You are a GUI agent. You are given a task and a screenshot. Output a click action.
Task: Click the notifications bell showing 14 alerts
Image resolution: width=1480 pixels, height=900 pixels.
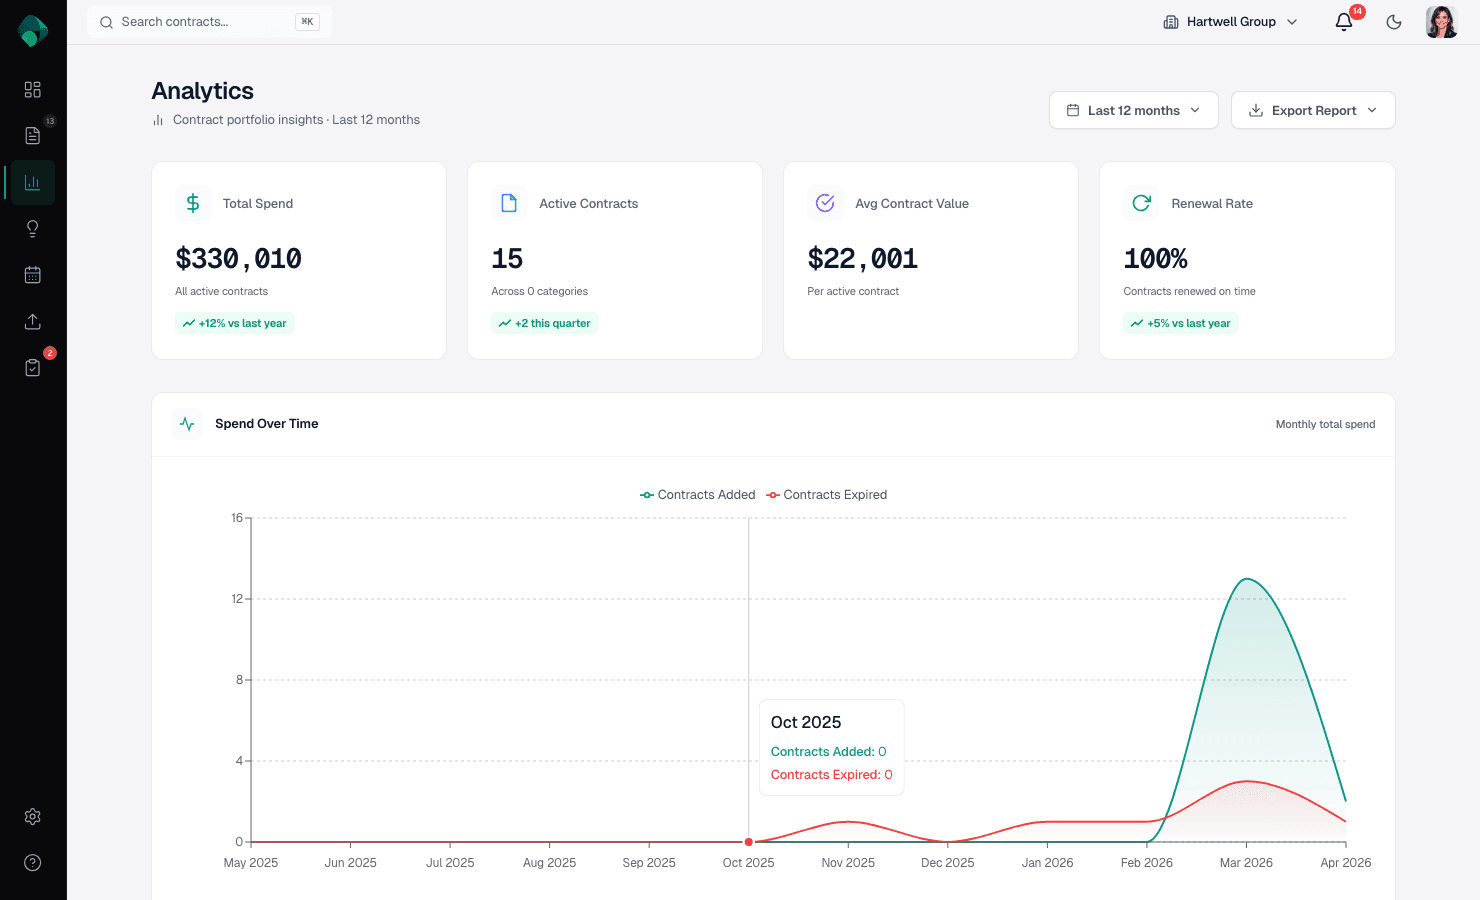click(x=1343, y=21)
